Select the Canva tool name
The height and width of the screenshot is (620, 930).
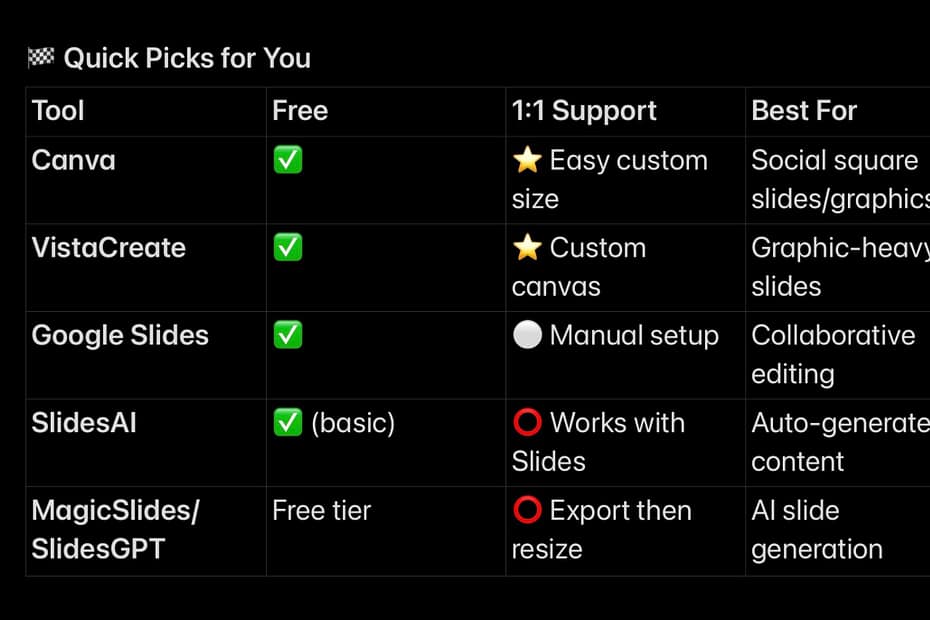[x=73, y=160]
